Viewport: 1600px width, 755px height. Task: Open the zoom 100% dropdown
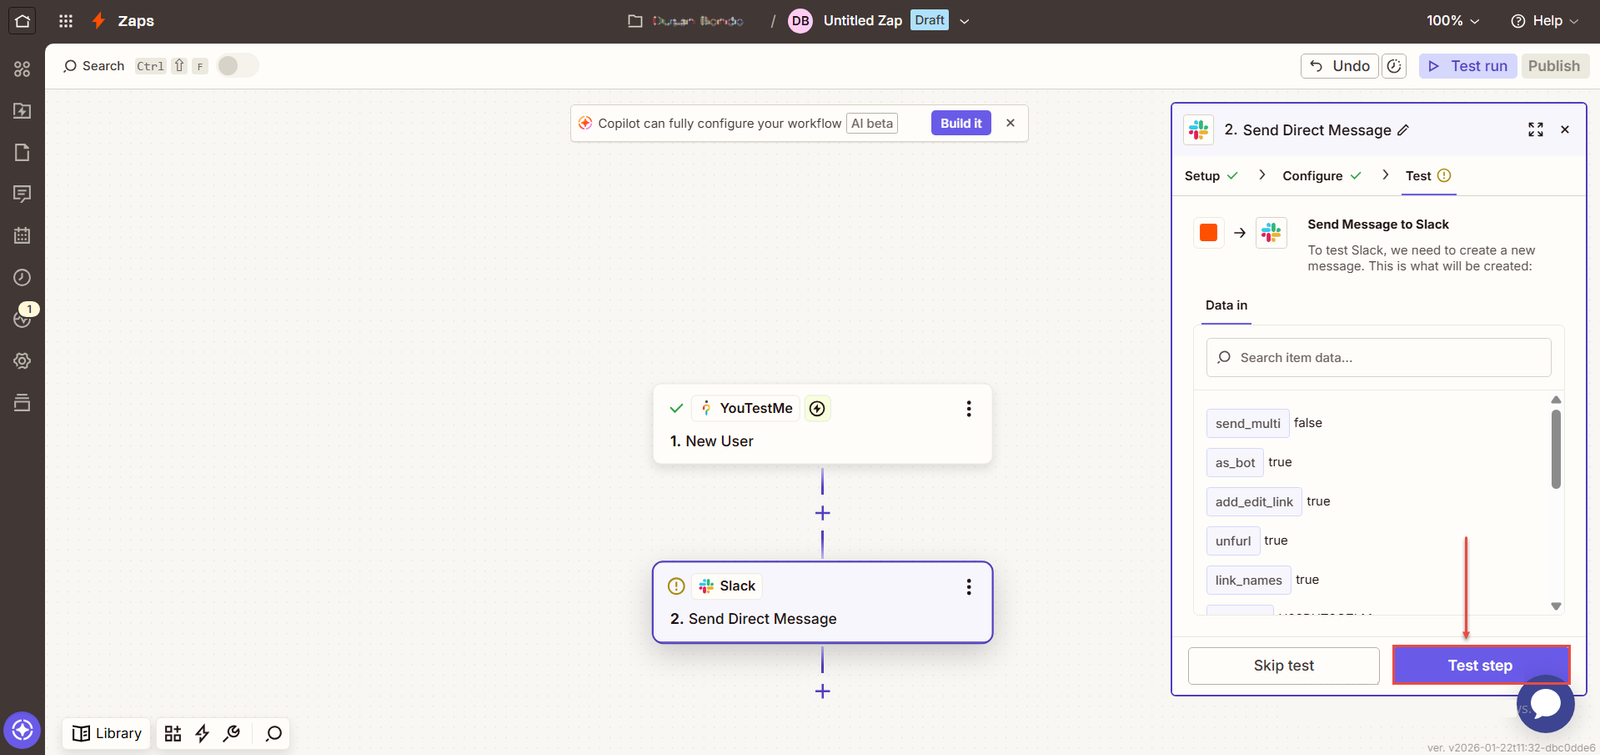(x=1453, y=21)
